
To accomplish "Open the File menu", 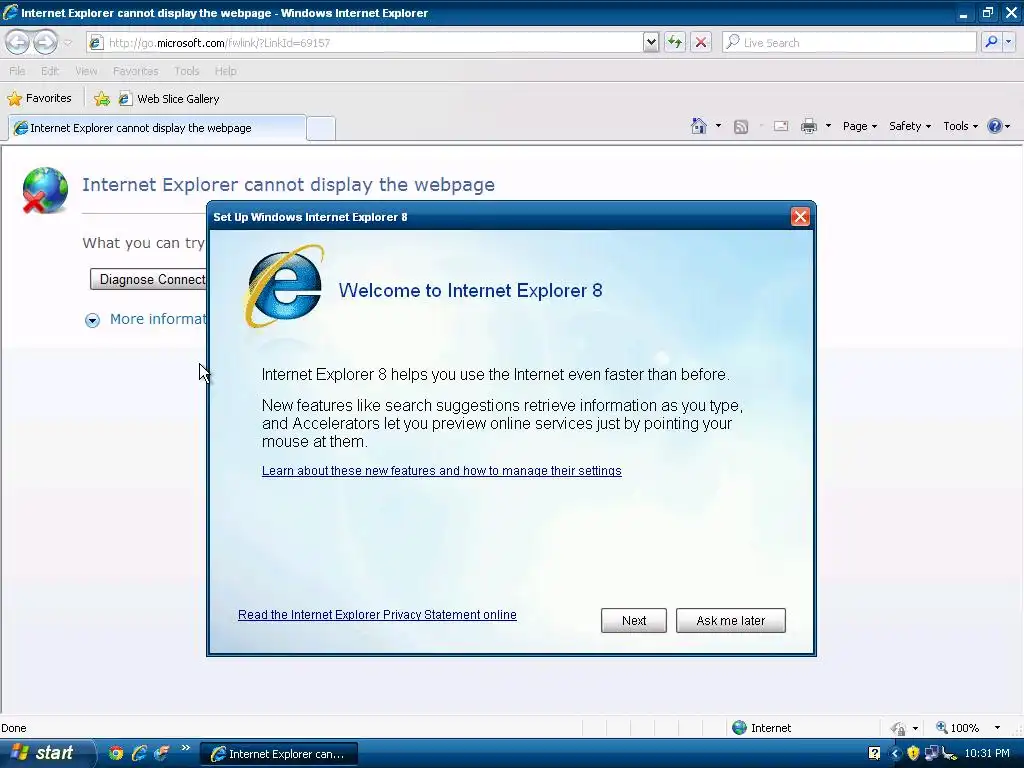I will (x=17, y=71).
